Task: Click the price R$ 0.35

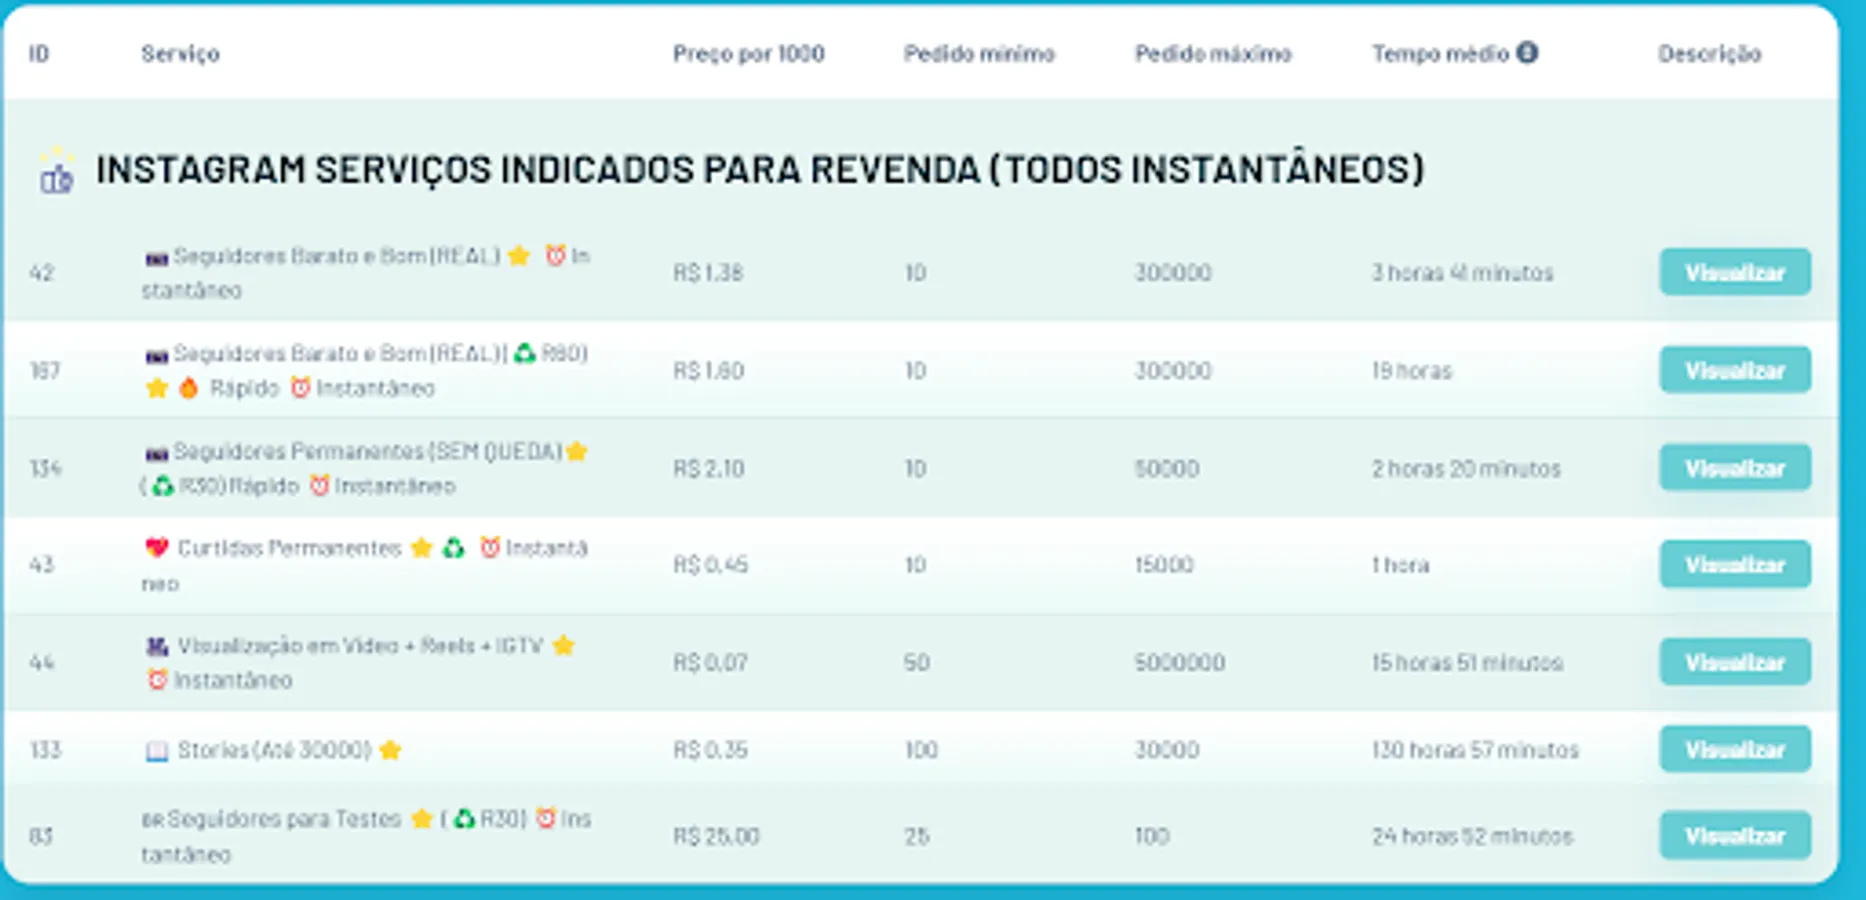Action: click(710, 750)
